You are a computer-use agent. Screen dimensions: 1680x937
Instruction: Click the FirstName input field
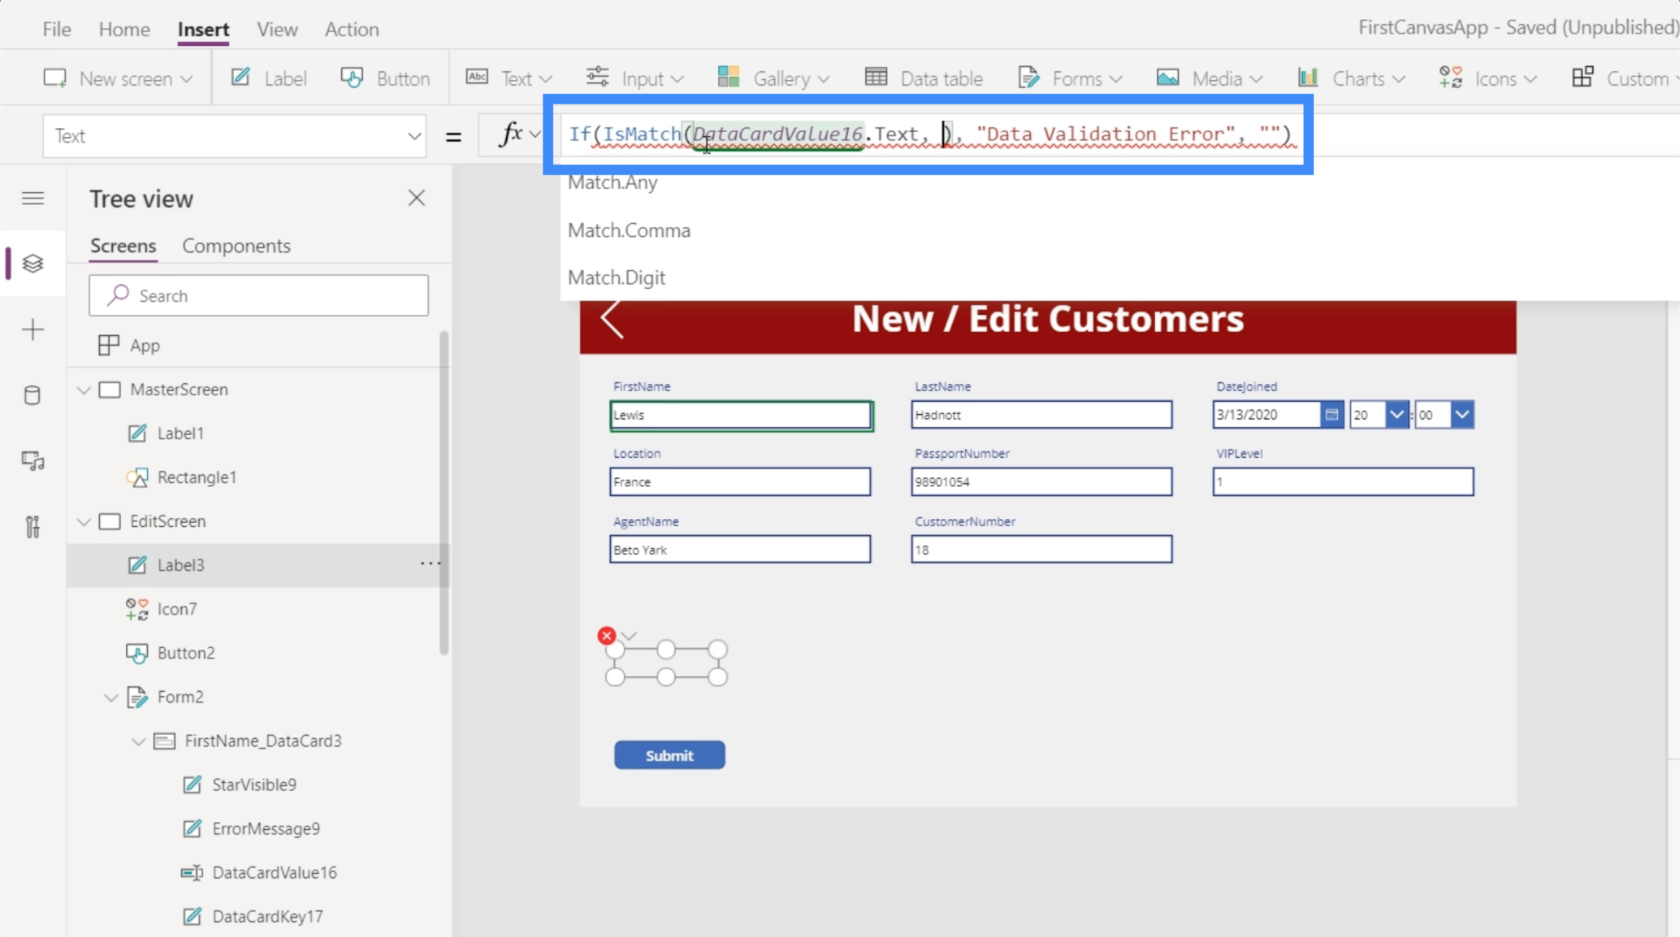(x=741, y=415)
